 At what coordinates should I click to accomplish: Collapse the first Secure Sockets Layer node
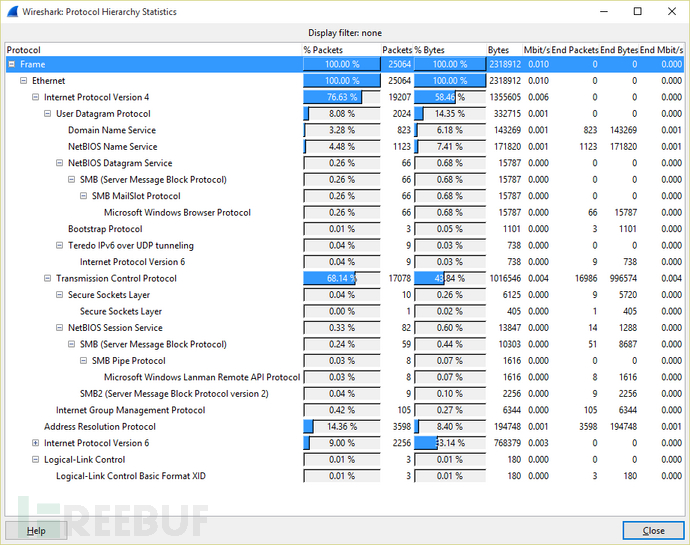pos(59,295)
